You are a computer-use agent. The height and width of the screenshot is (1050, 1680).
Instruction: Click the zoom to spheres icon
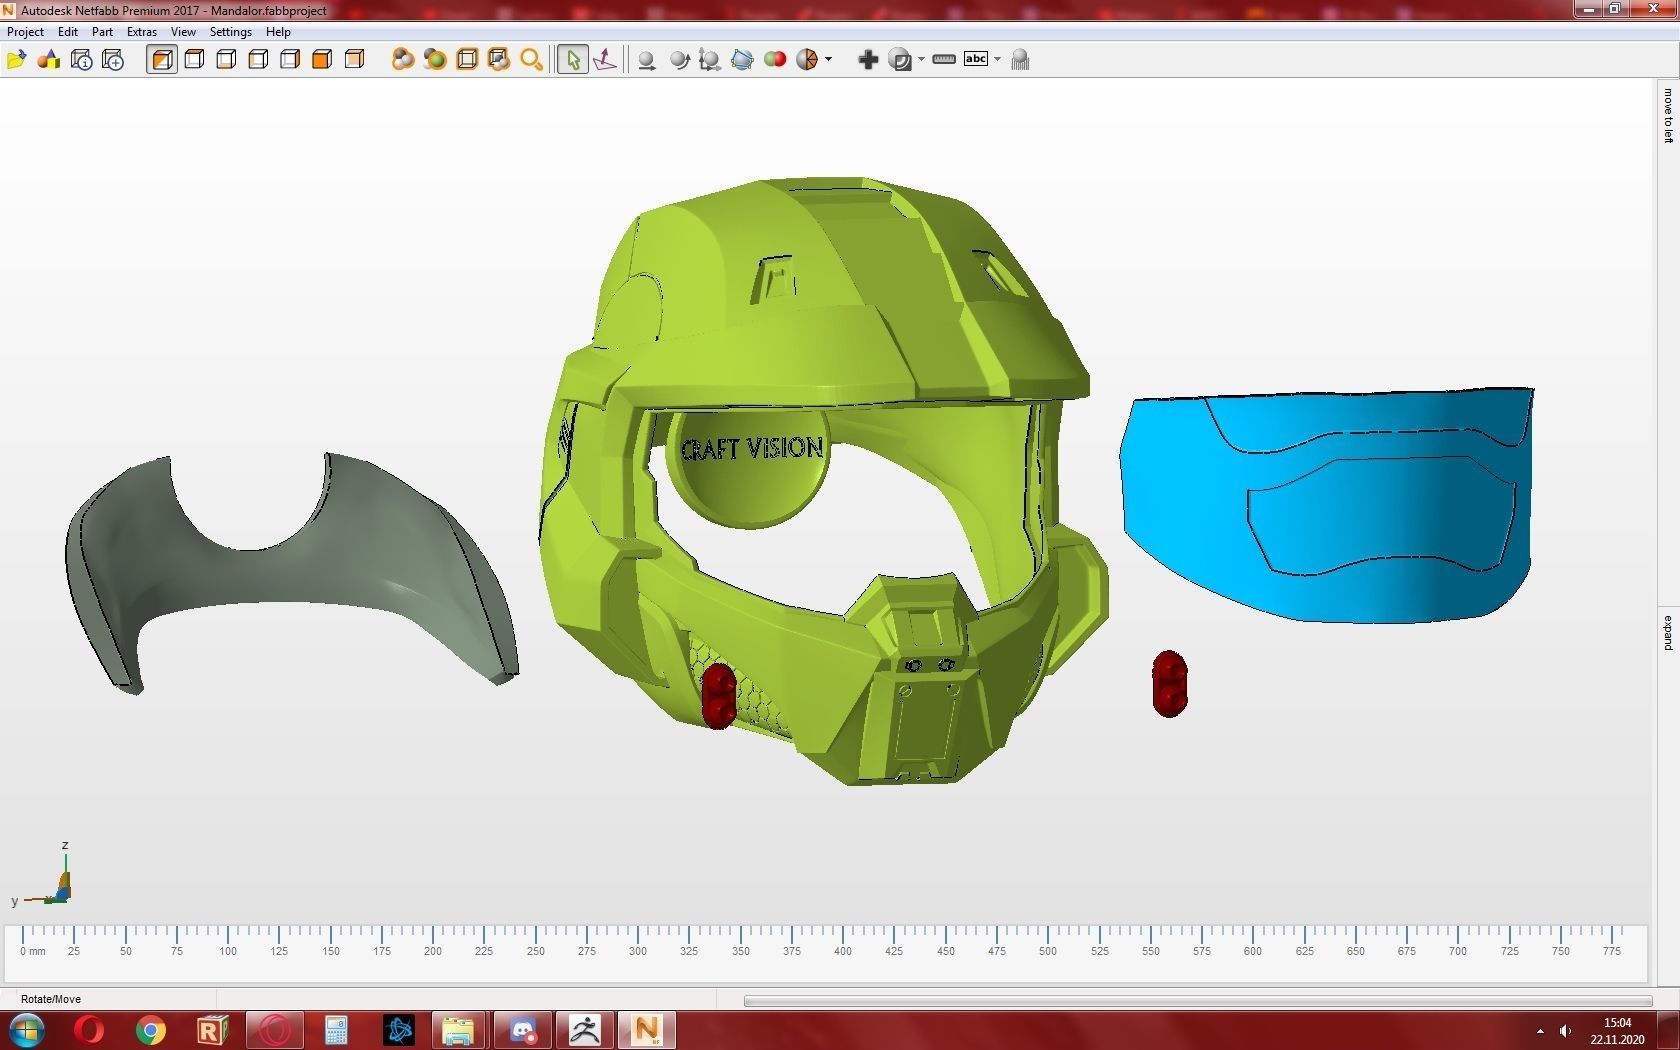(x=403, y=60)
